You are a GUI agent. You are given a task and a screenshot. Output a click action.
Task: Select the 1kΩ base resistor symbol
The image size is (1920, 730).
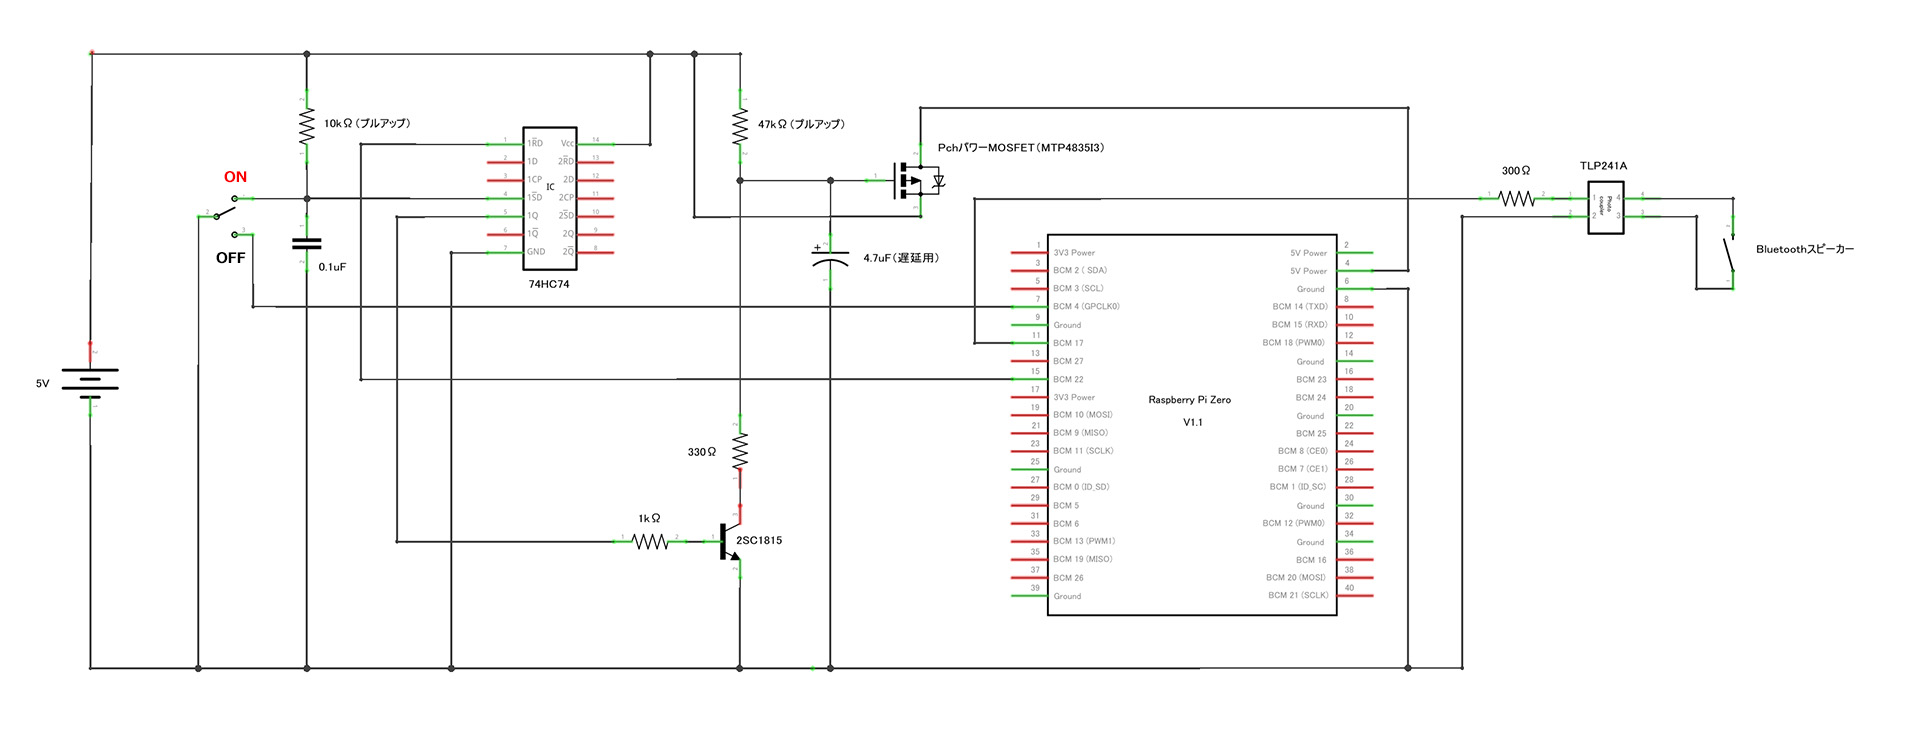[x=650, y=541]
